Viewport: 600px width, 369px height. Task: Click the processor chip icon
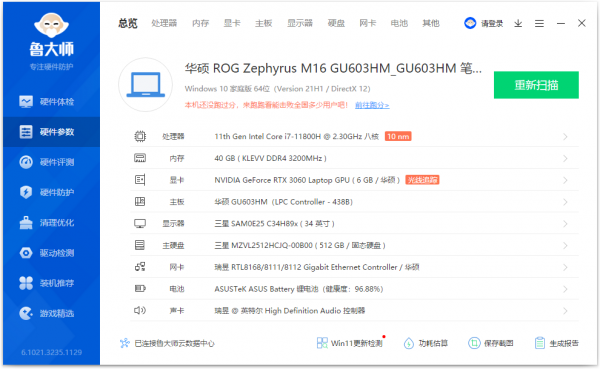pyautogui.click(x=140, y=136)
